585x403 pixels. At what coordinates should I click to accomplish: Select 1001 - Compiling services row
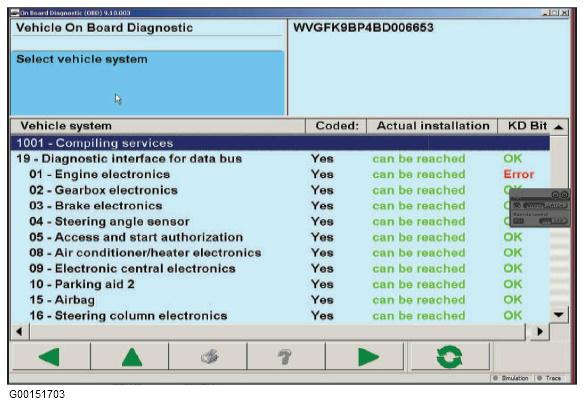pyautogui.click(x=280, y=143)
